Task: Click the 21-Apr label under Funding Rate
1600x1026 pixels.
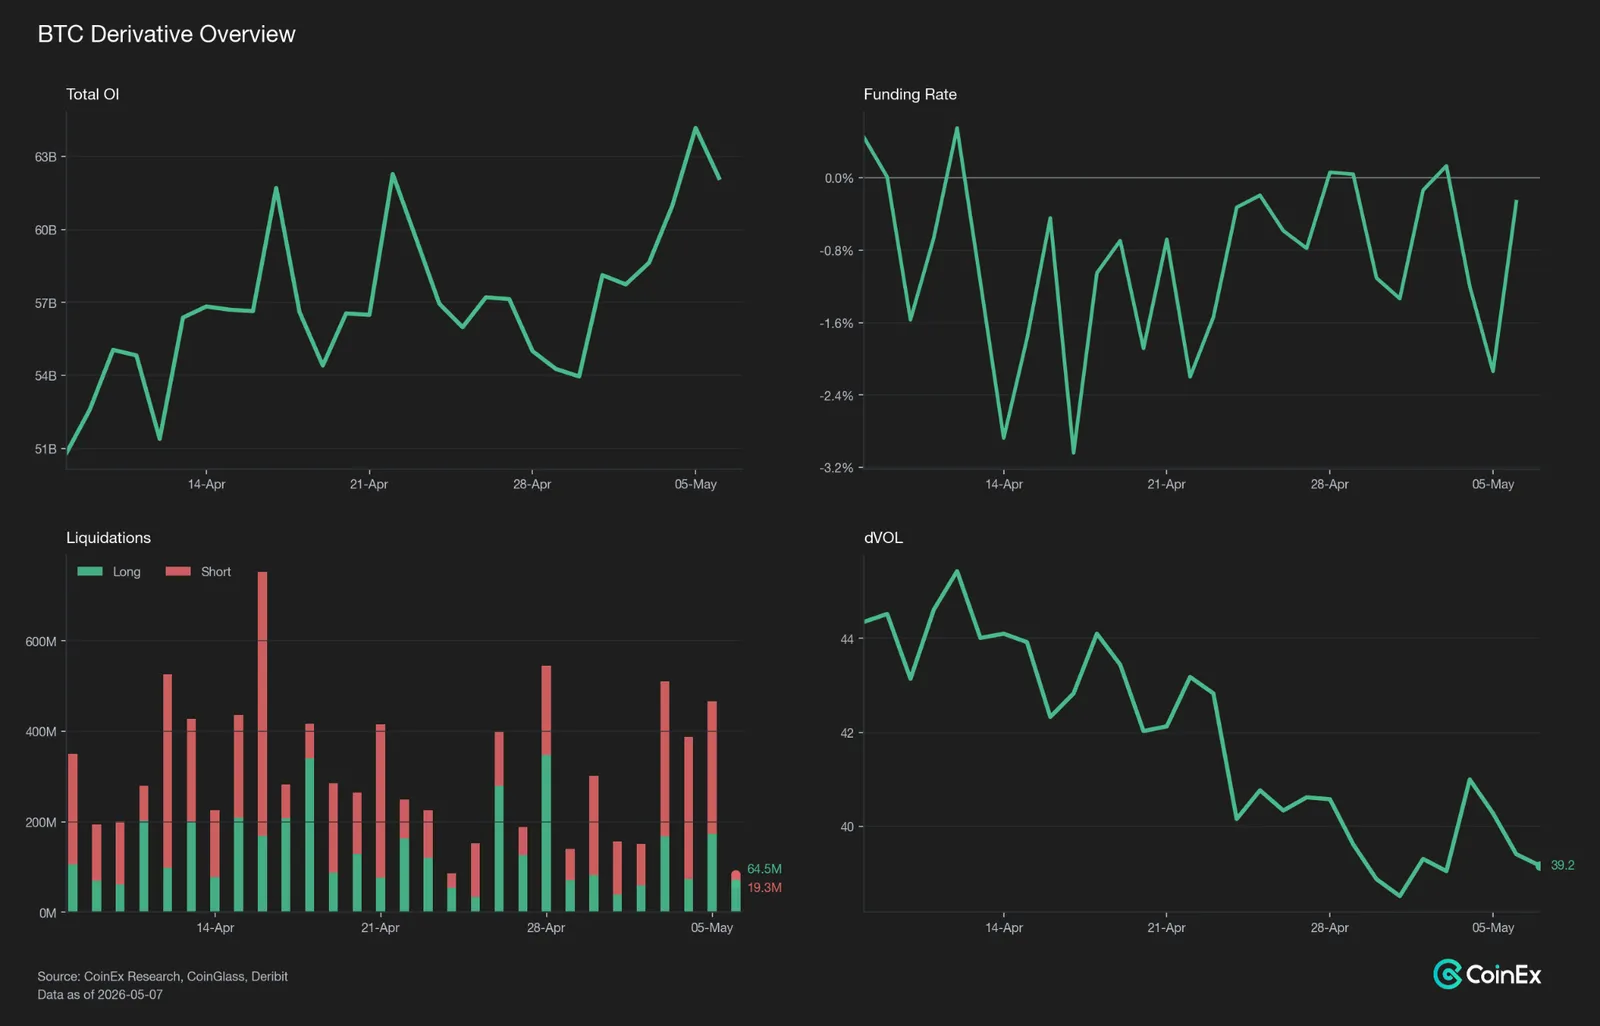Action: 1166,484
